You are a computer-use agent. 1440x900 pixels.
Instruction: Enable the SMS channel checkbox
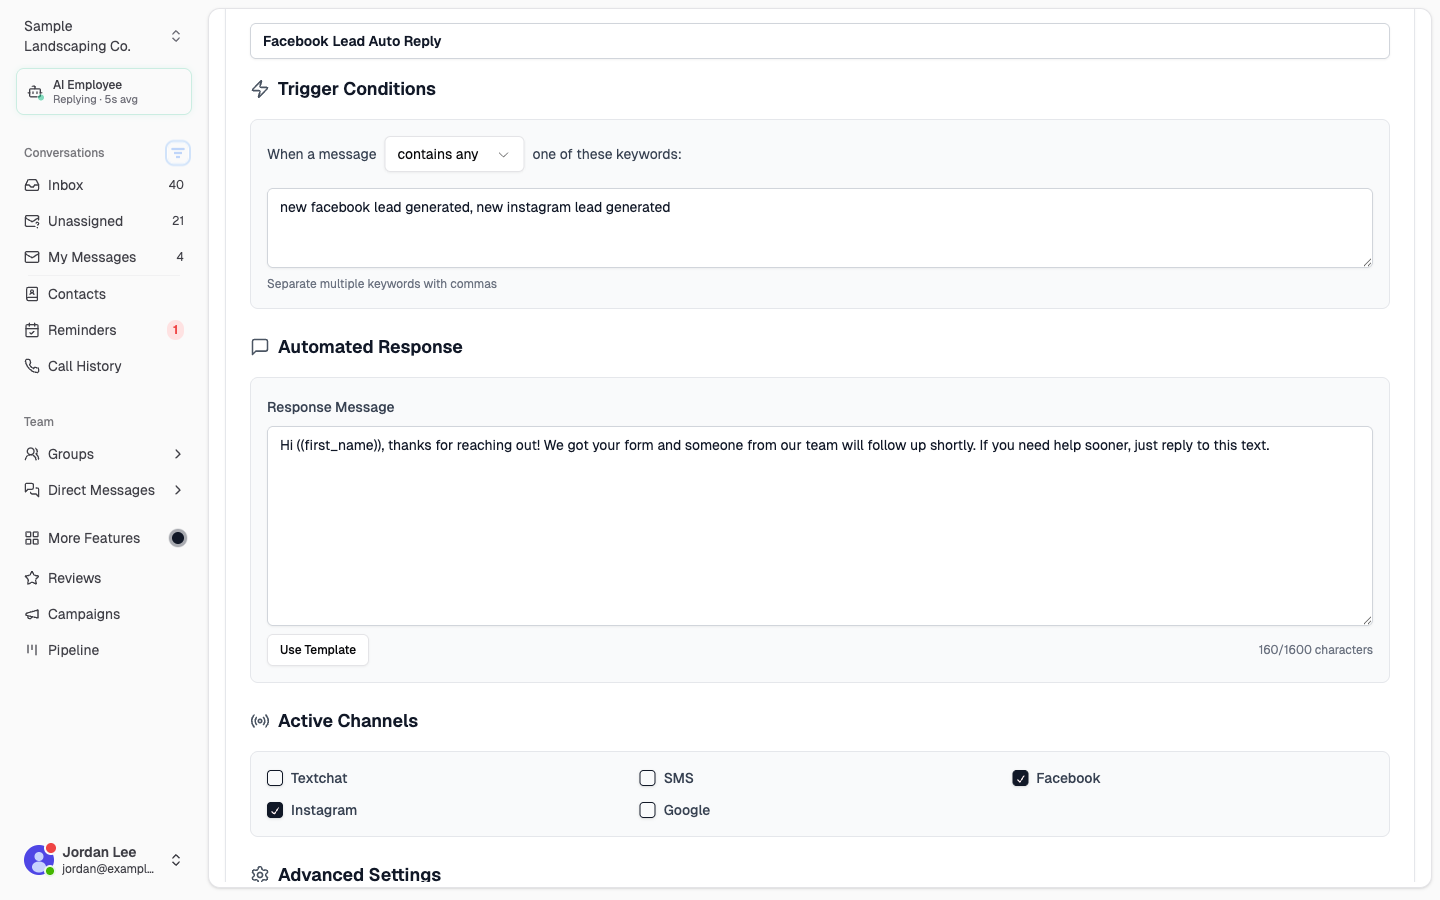click(x=648, y=778)
